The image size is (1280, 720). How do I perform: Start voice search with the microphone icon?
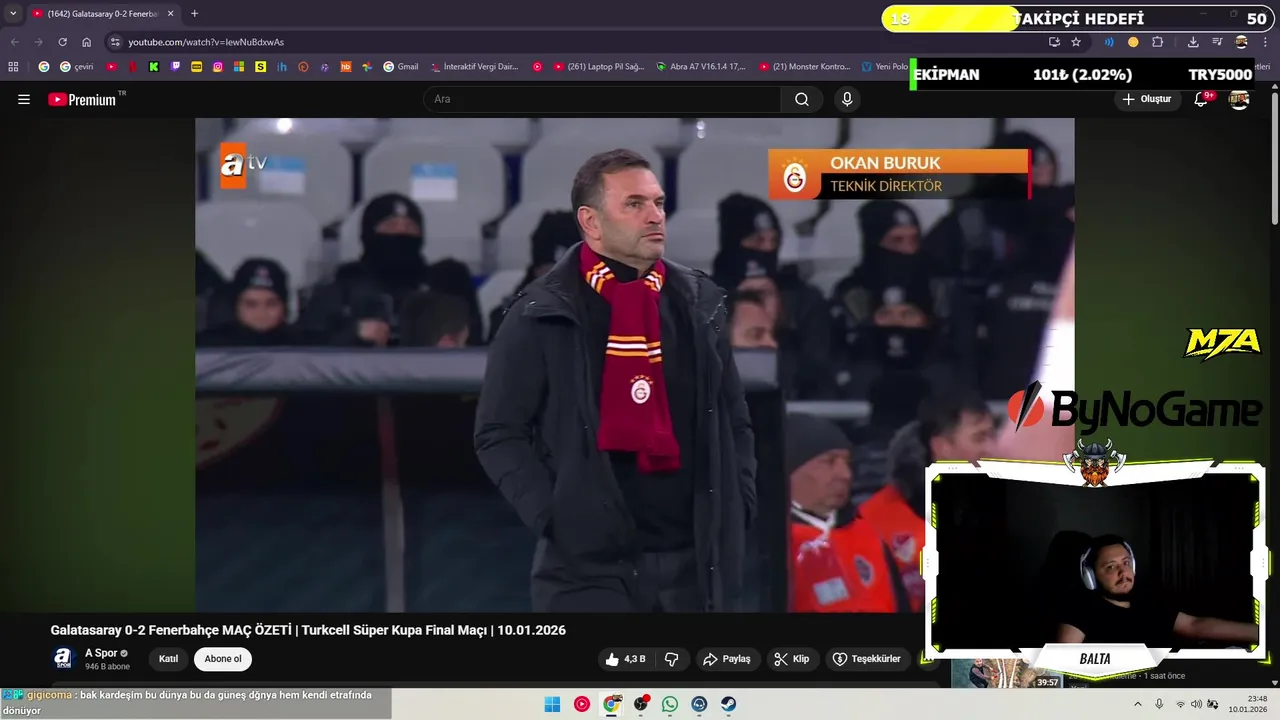847,99
